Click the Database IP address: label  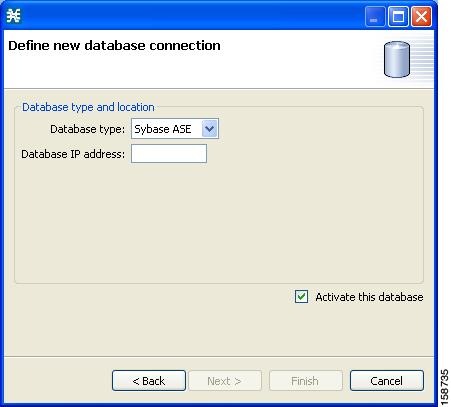point(73,154)
